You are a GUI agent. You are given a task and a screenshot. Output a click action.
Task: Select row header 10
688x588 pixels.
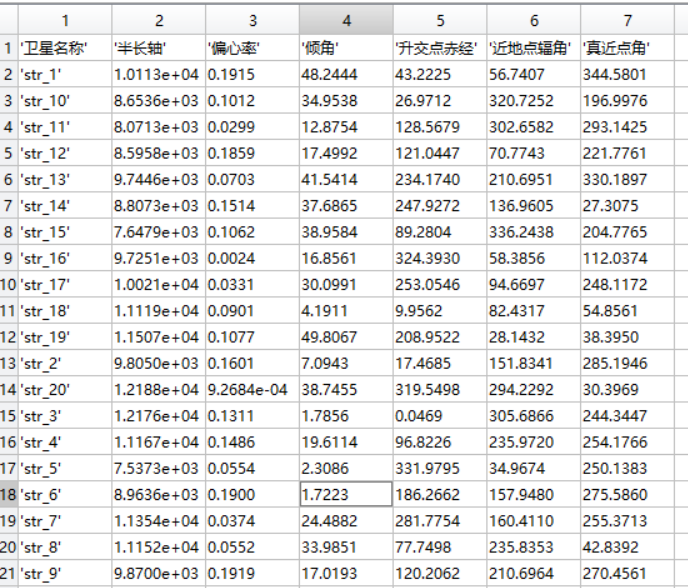(9, 284)
